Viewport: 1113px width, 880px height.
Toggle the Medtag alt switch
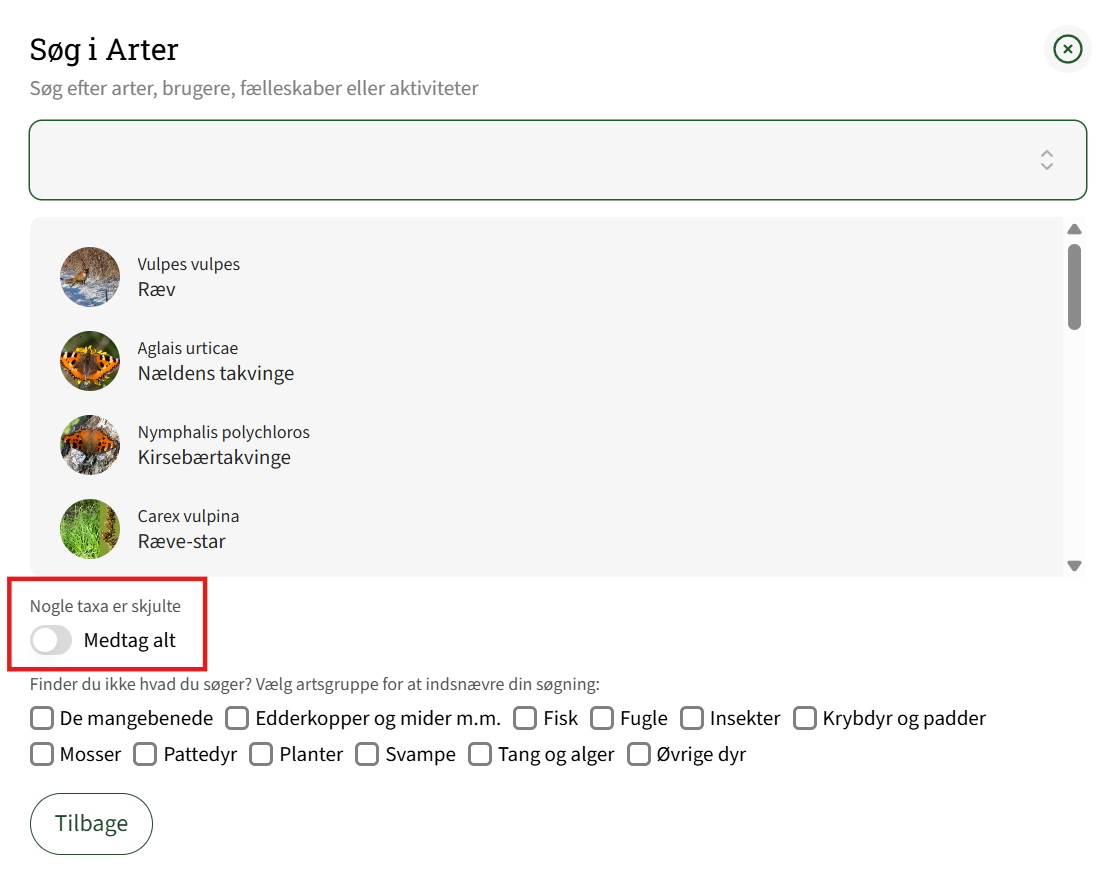[51, 640]
